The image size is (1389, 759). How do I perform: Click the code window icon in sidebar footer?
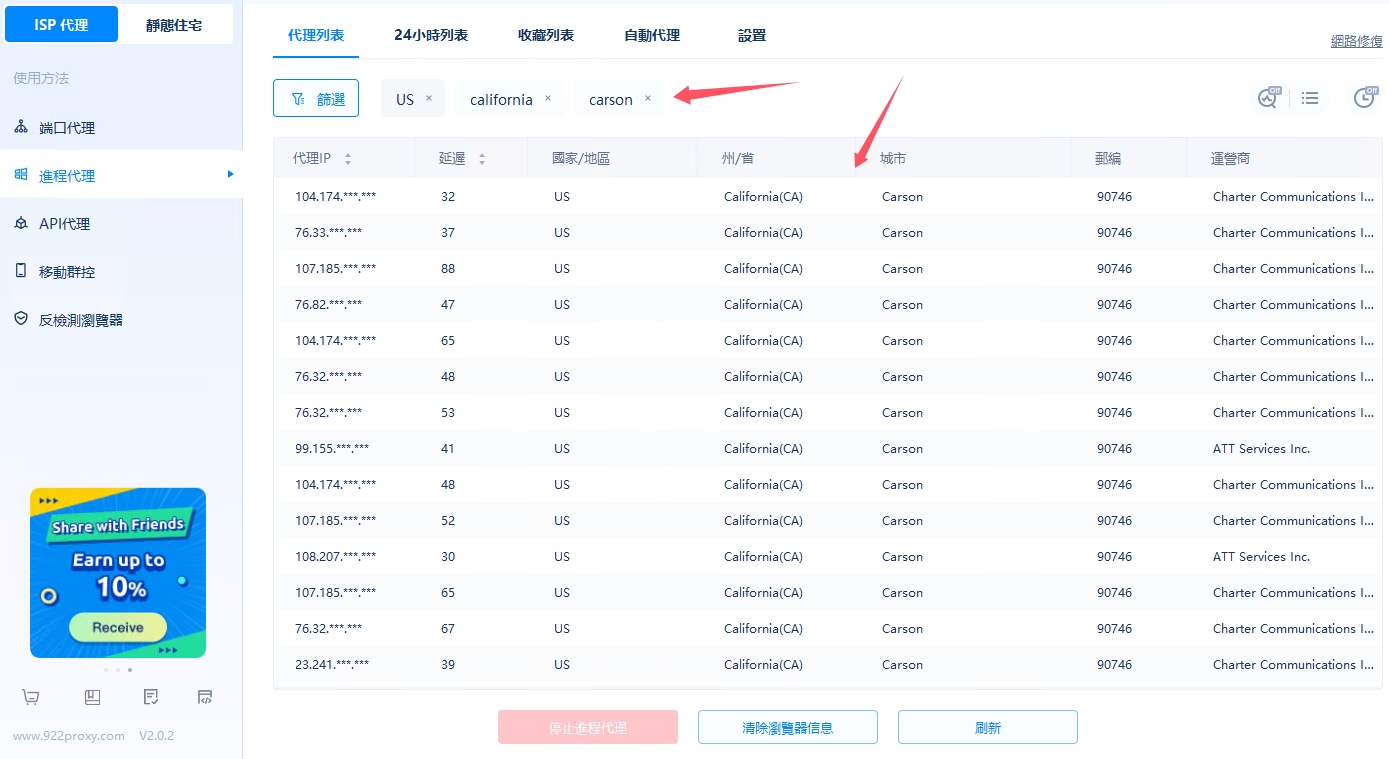(205, 697)
